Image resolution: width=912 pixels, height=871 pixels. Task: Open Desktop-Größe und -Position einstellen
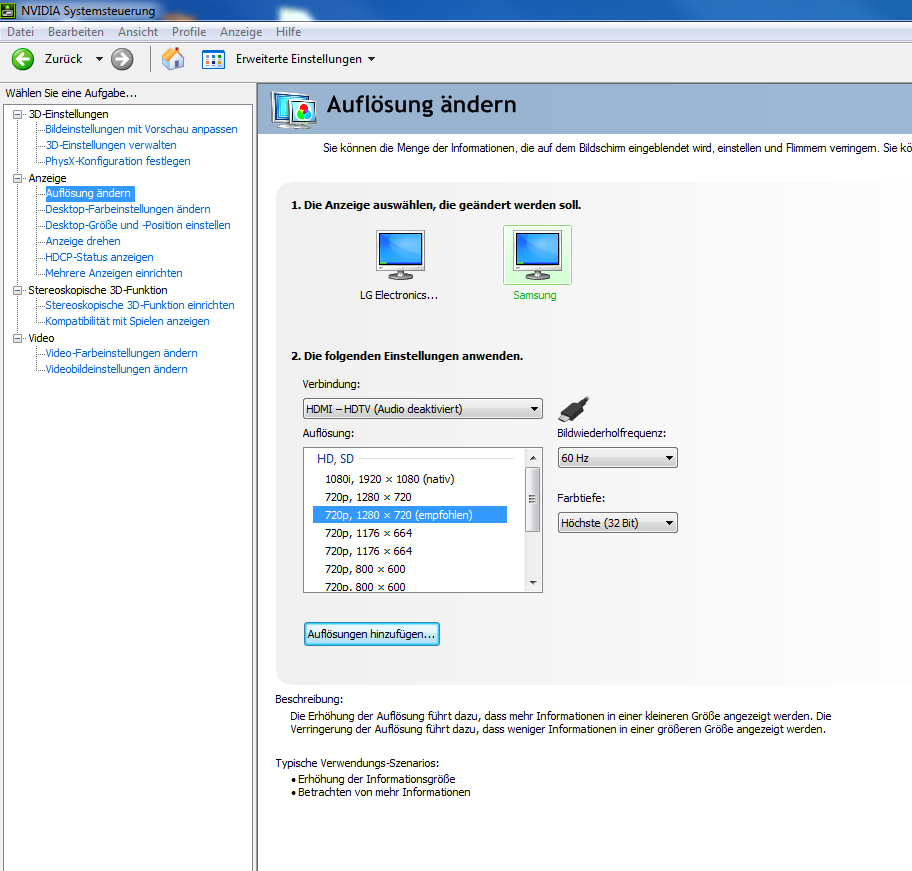click(x=138, y=225)
